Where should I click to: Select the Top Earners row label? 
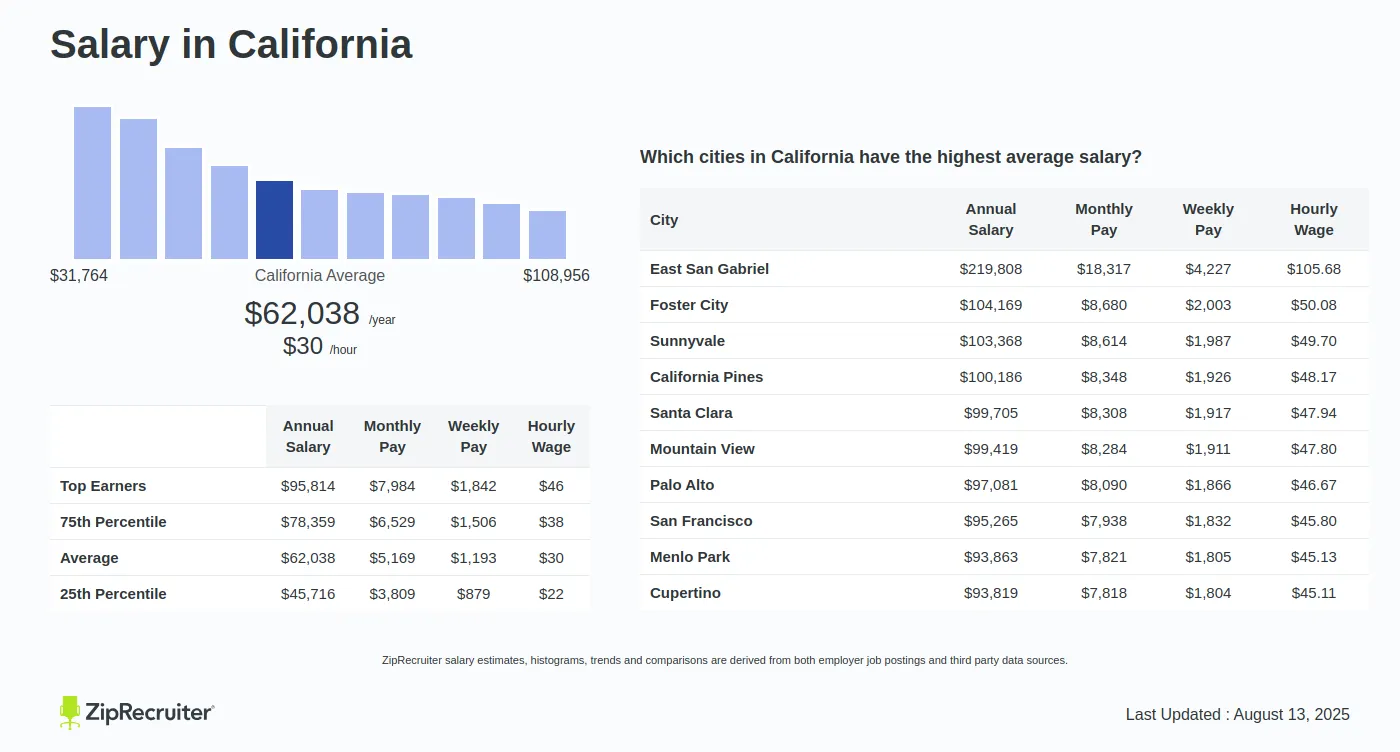[x=103, y=486]
